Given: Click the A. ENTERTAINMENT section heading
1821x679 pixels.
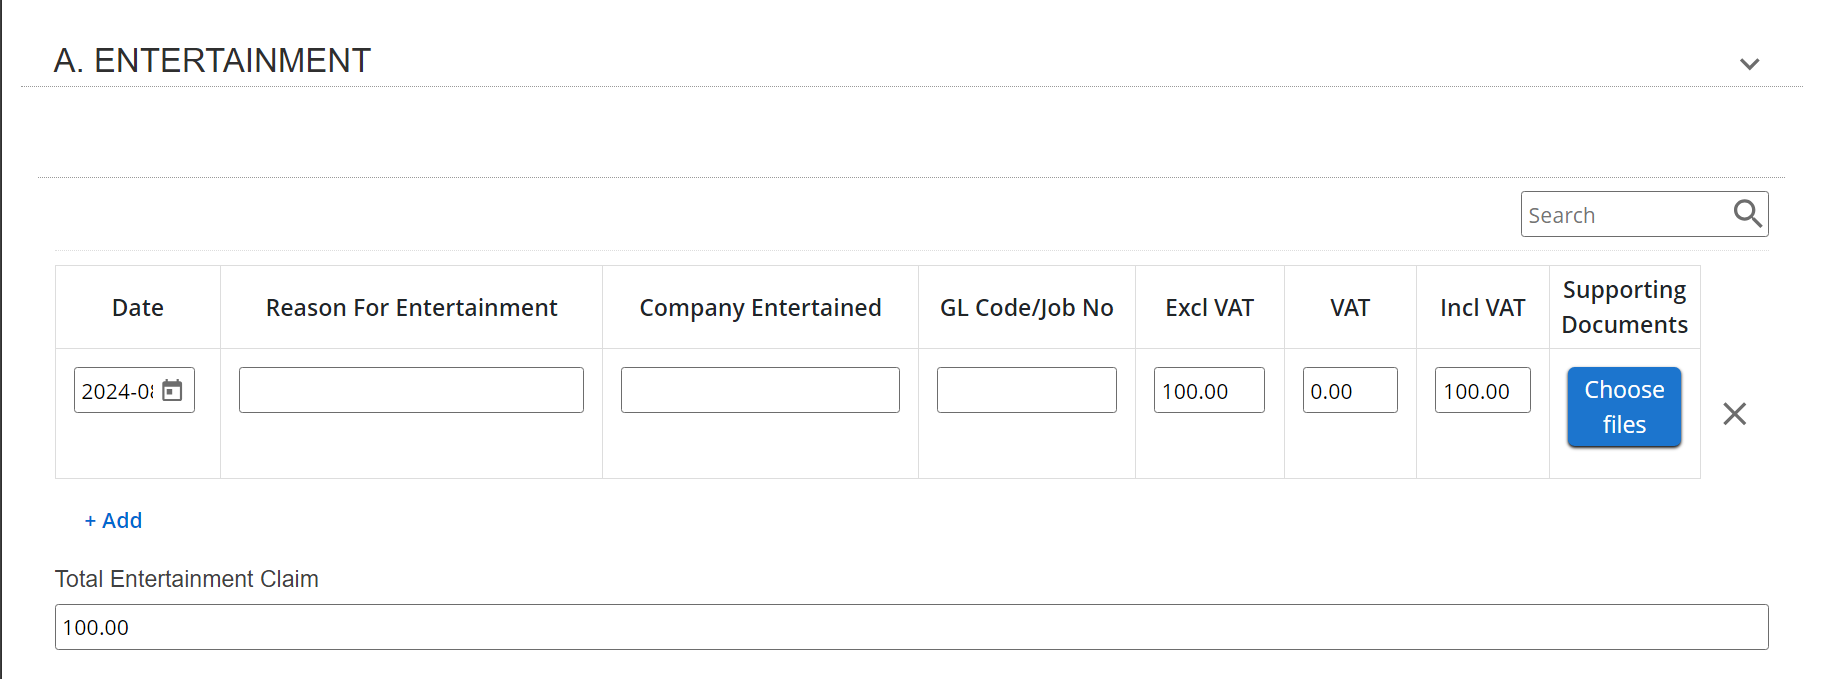Looking at the screenshot, I should 212,61.
